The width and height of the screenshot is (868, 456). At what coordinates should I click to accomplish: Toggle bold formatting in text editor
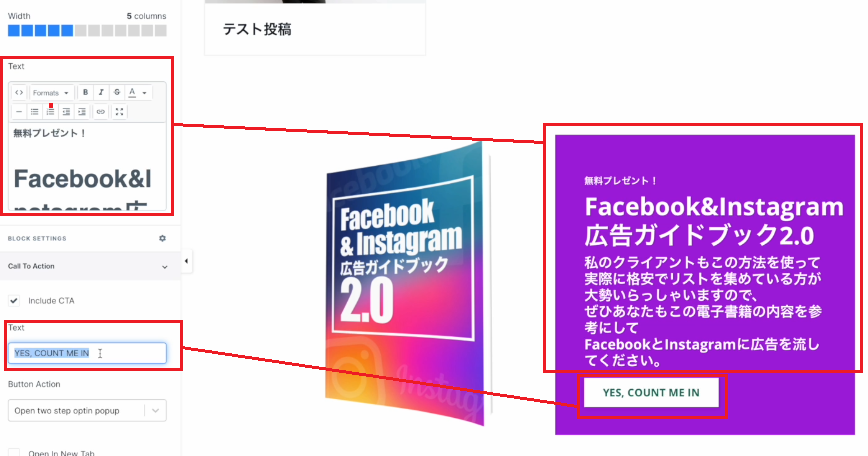pos(85,92)
